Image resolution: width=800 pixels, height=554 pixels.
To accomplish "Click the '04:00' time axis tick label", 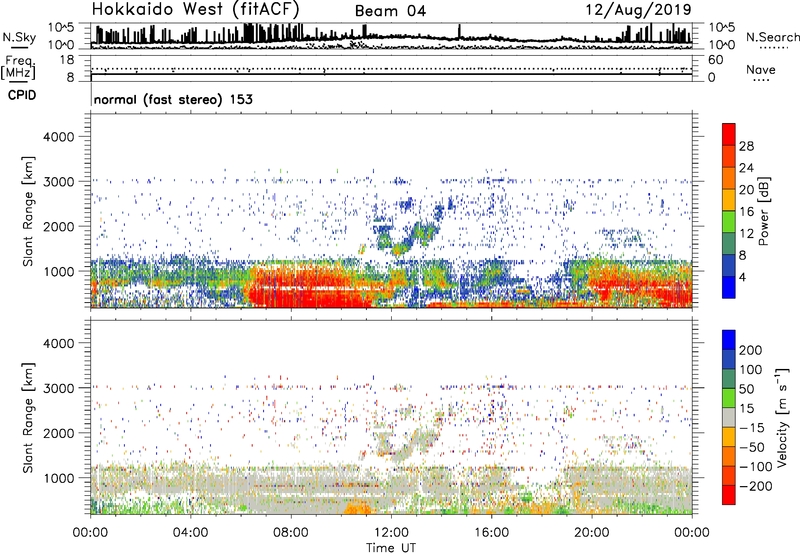I will 191,533.
